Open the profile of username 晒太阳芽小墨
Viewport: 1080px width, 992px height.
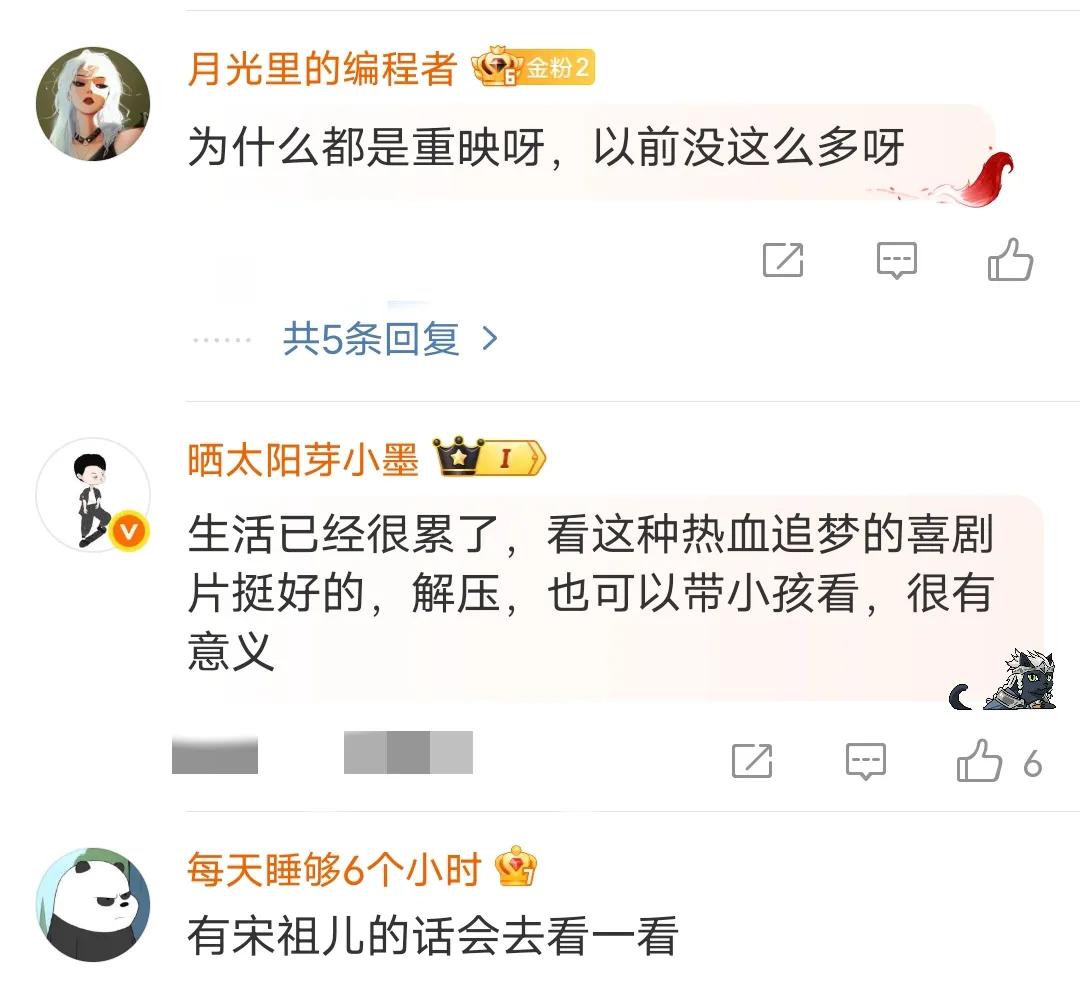point(302,459)
